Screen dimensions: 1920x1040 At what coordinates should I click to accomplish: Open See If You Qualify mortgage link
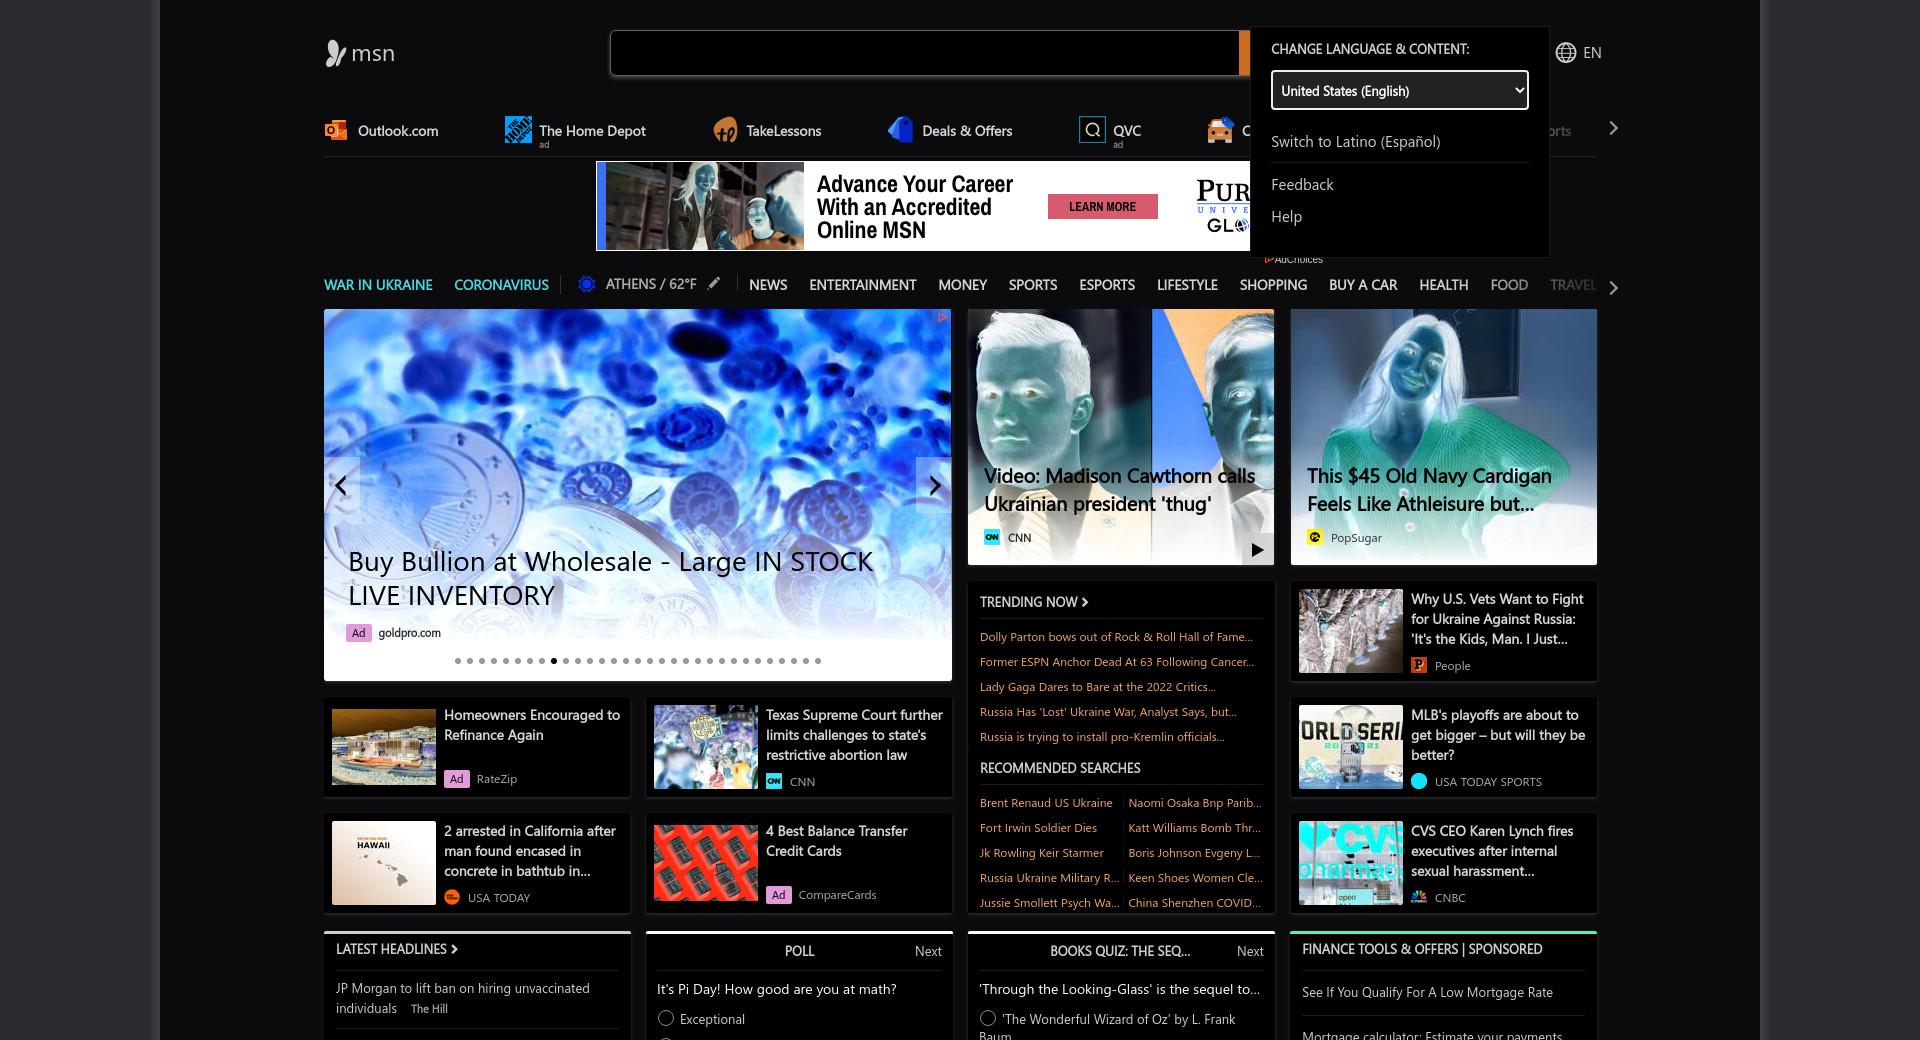tap(1427, 993)
